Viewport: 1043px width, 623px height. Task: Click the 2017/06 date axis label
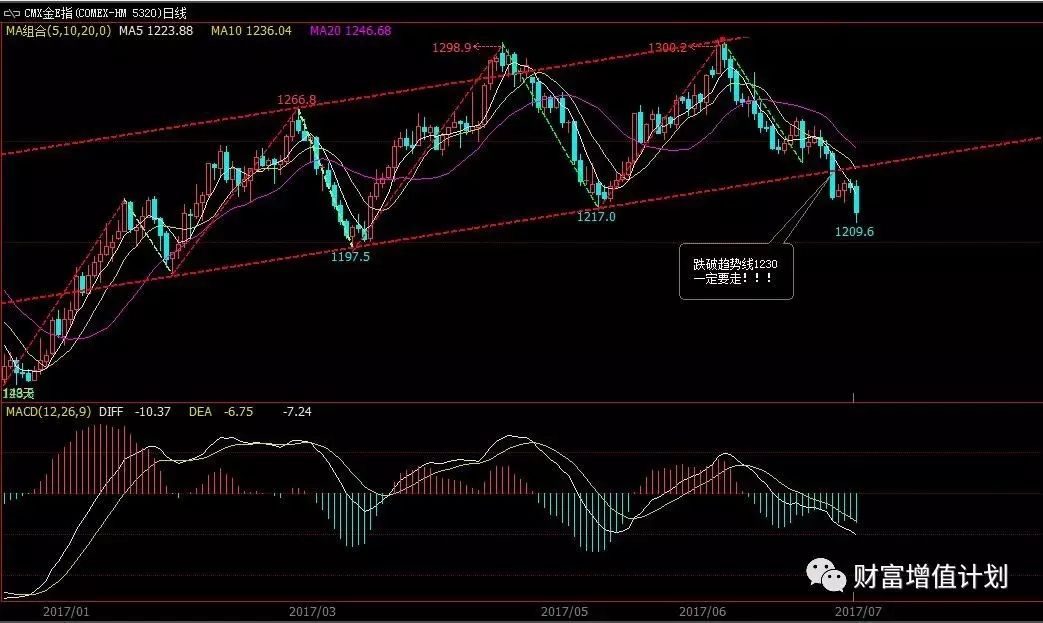(x=702, y=612)
